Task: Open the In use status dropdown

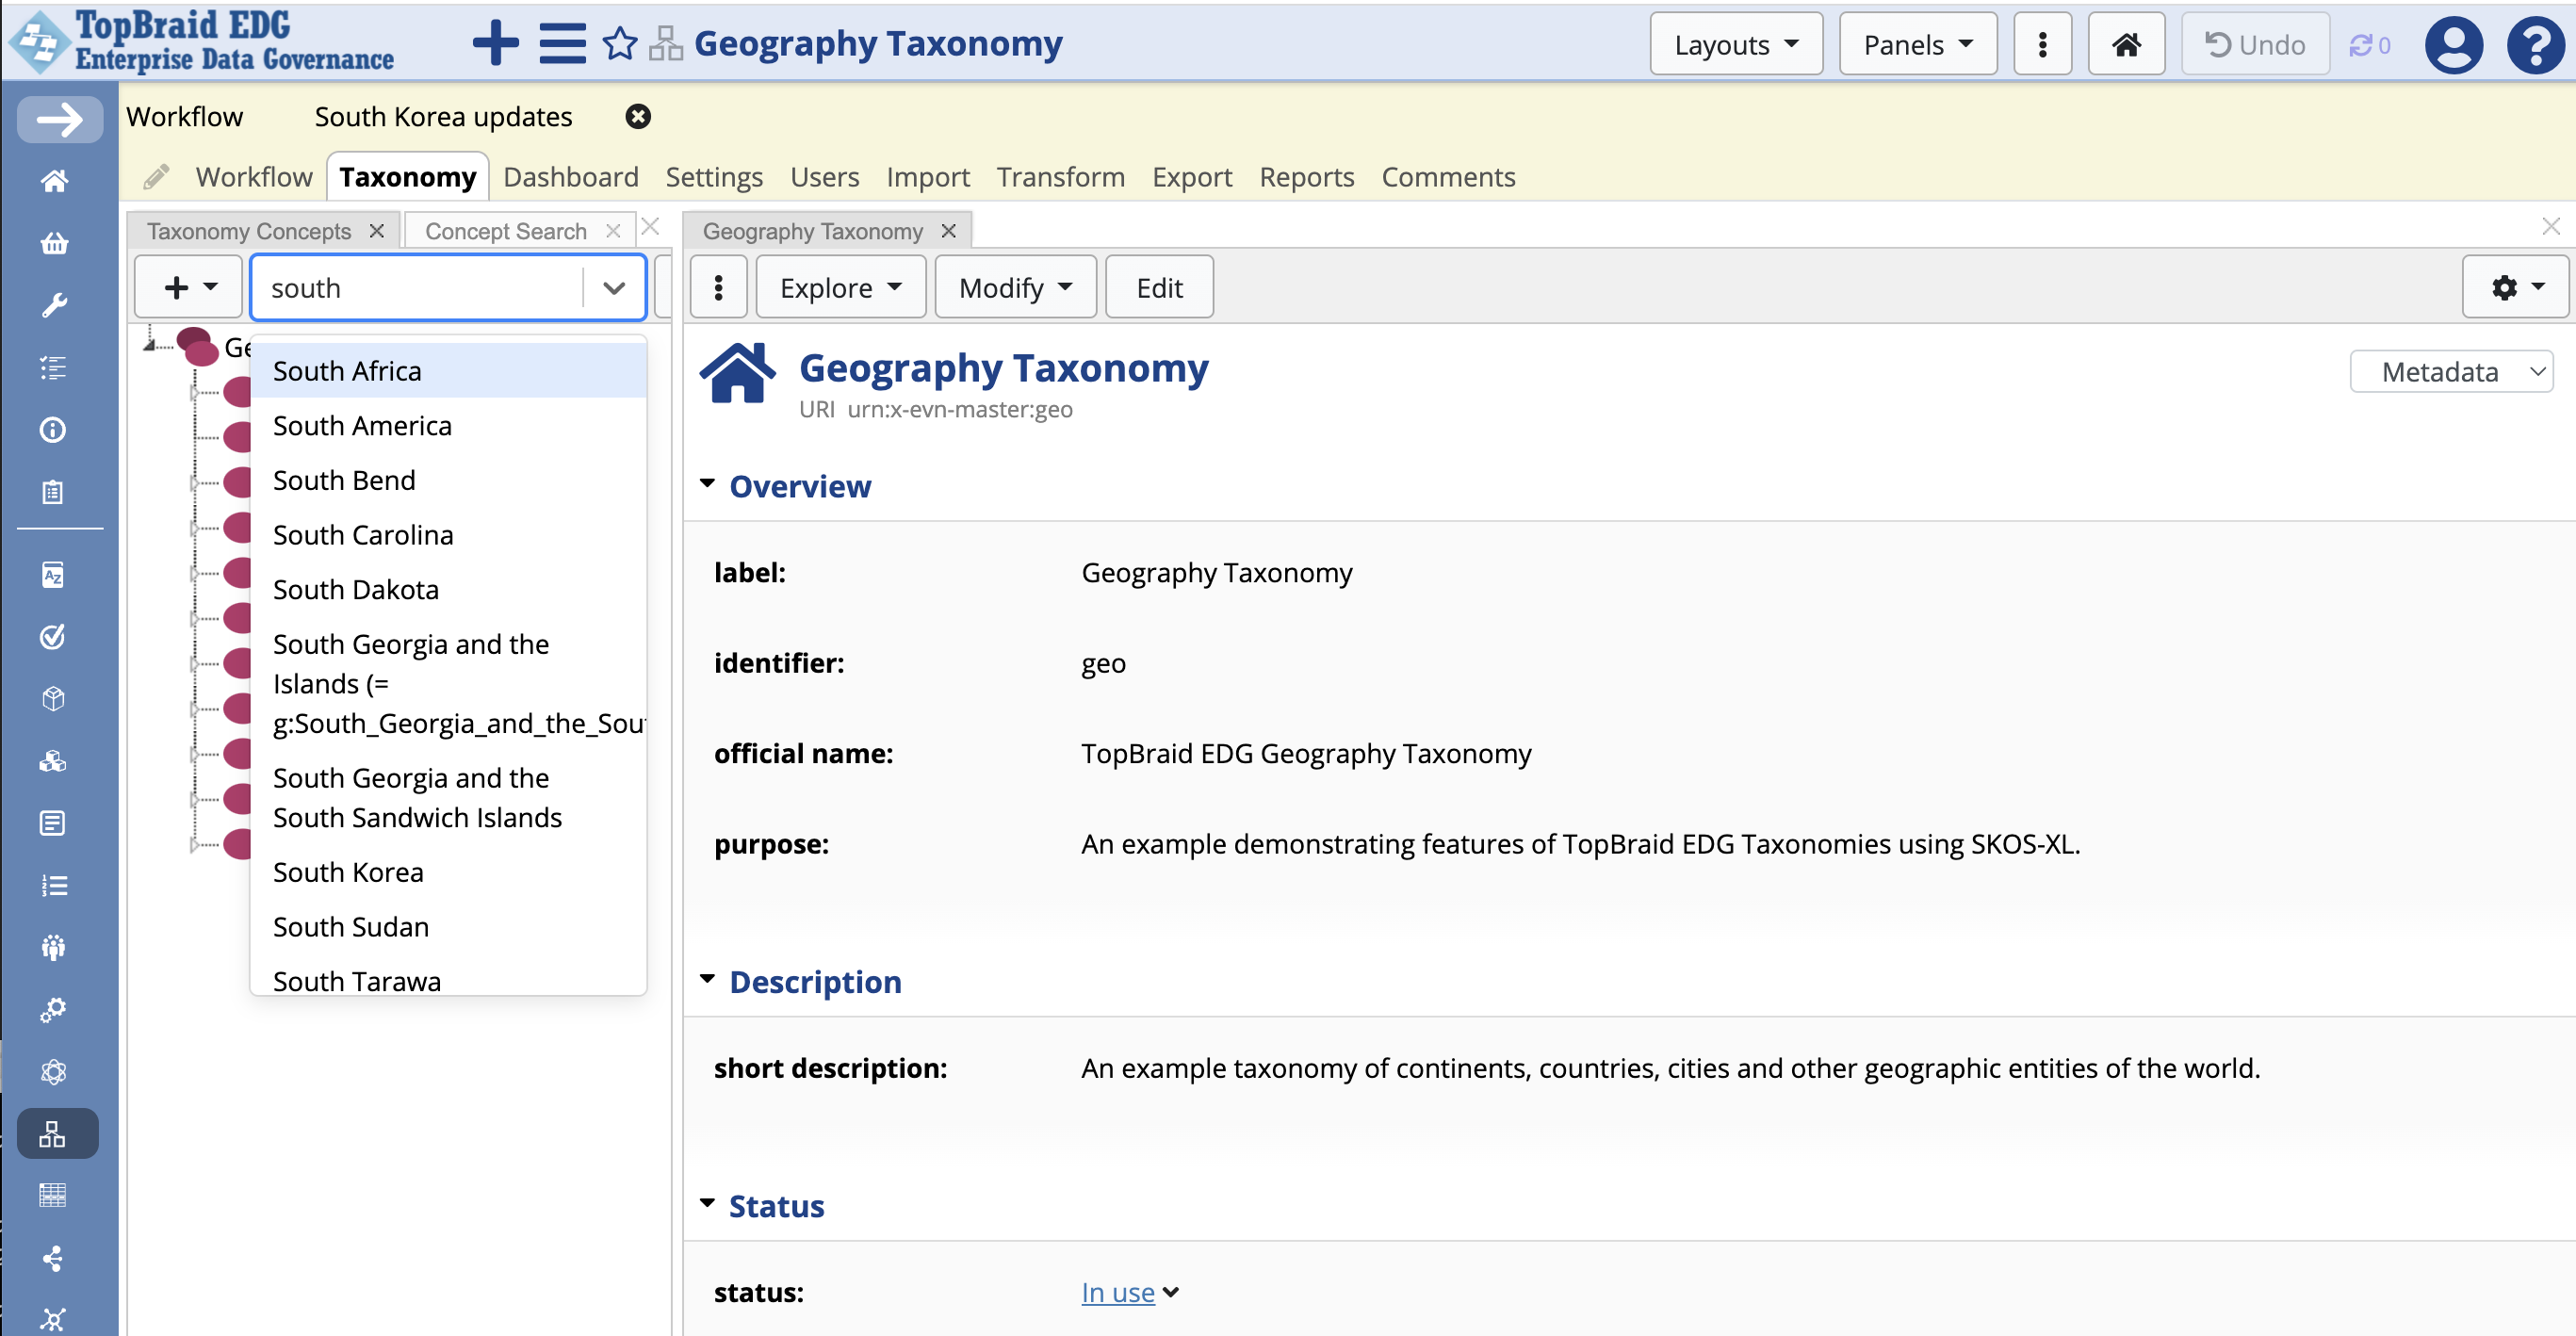Action: click(1130, 1292)
